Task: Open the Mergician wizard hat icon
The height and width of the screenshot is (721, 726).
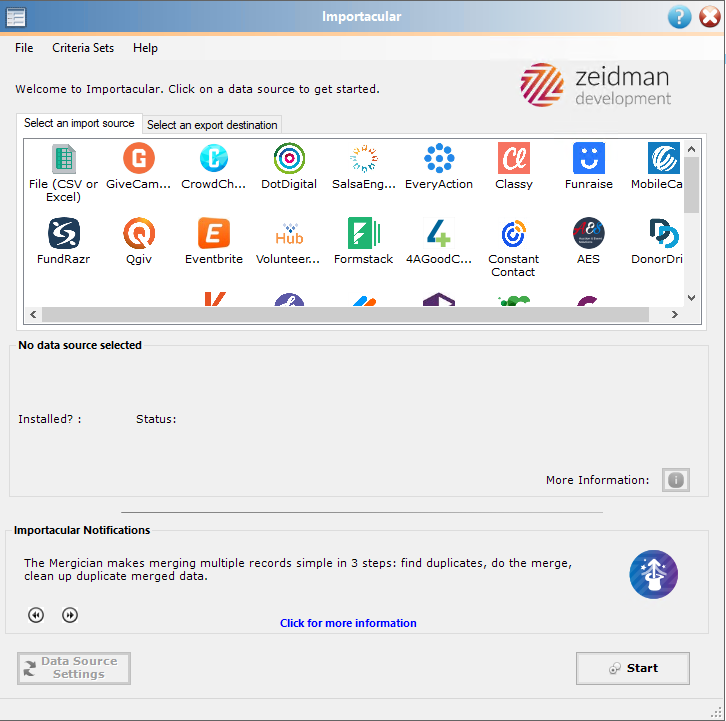Action: [653, 574]
